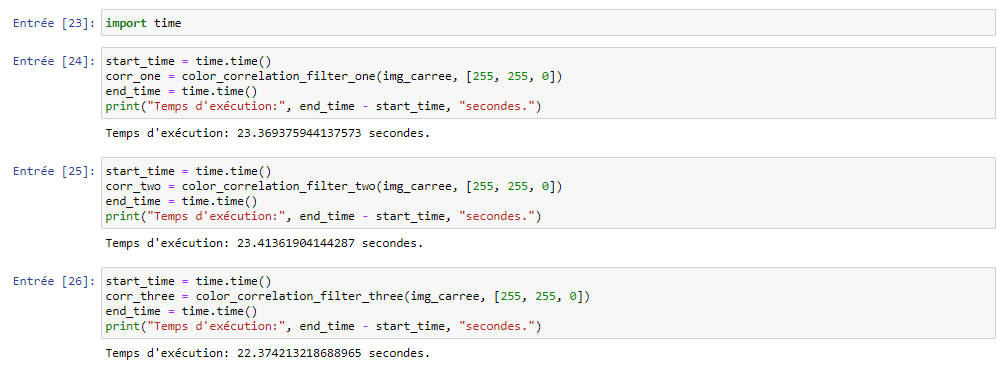Click the end_time line in cell 24
1006x366 pixels.
182,92
